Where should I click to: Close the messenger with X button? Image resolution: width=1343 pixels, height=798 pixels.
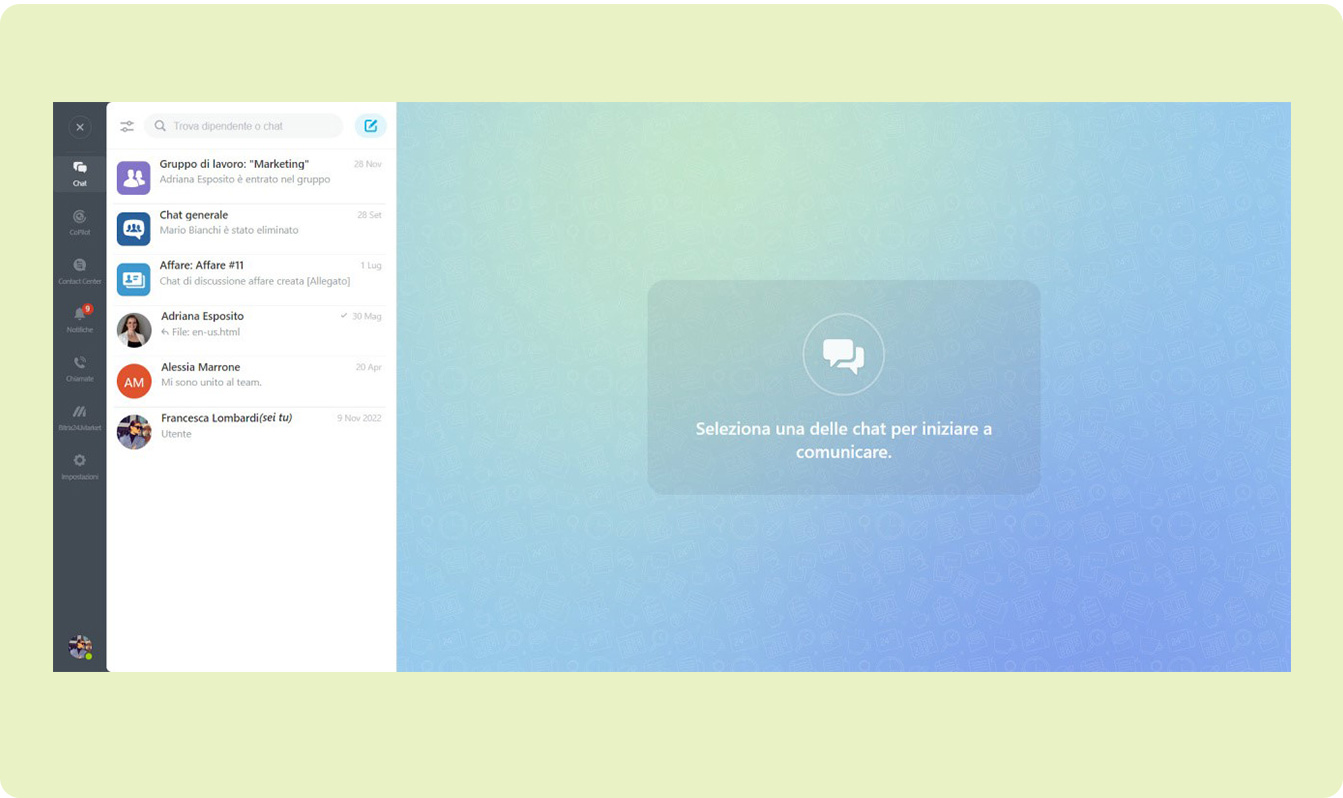coord(80,127)
